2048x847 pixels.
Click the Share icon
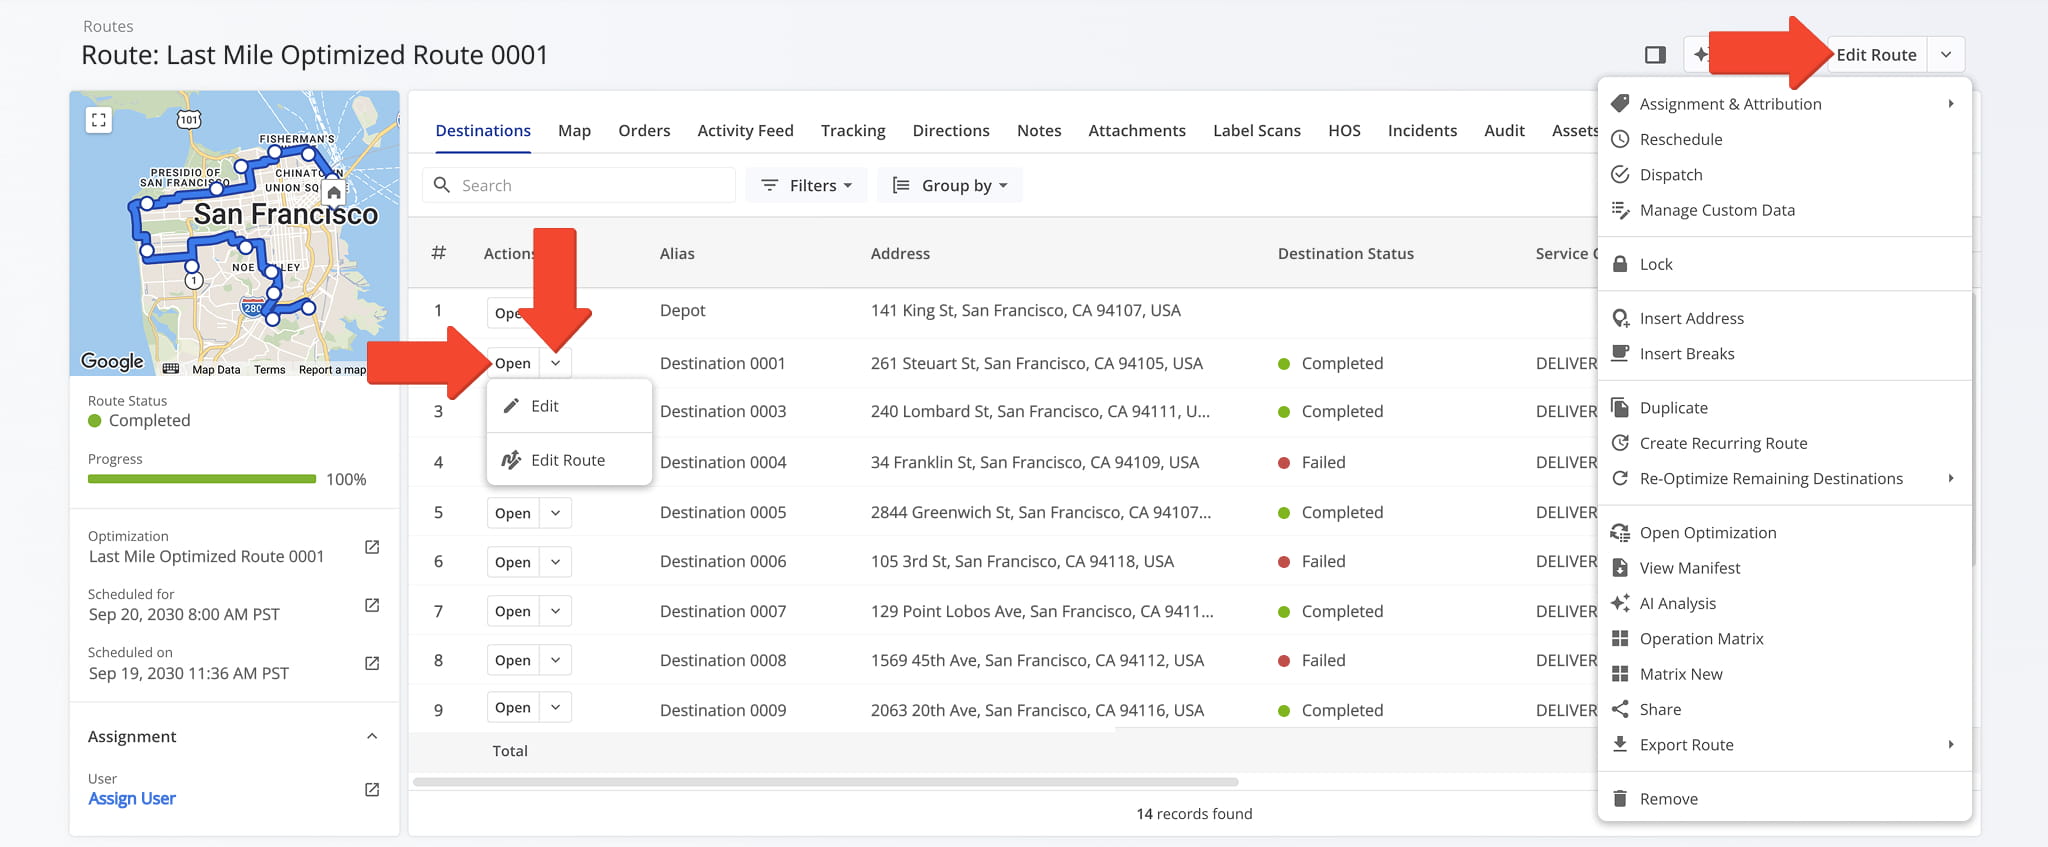click(1620, 709)
